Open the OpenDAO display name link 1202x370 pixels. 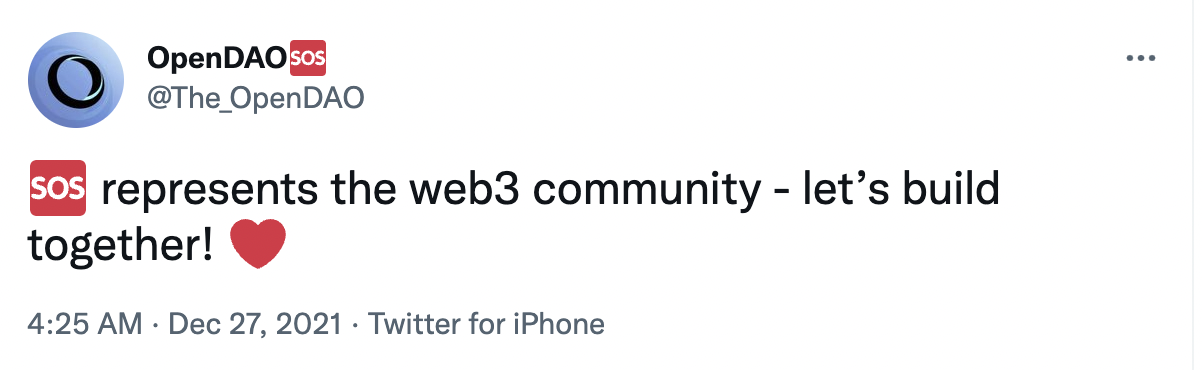pyautogui.click(x=216, y=60)
